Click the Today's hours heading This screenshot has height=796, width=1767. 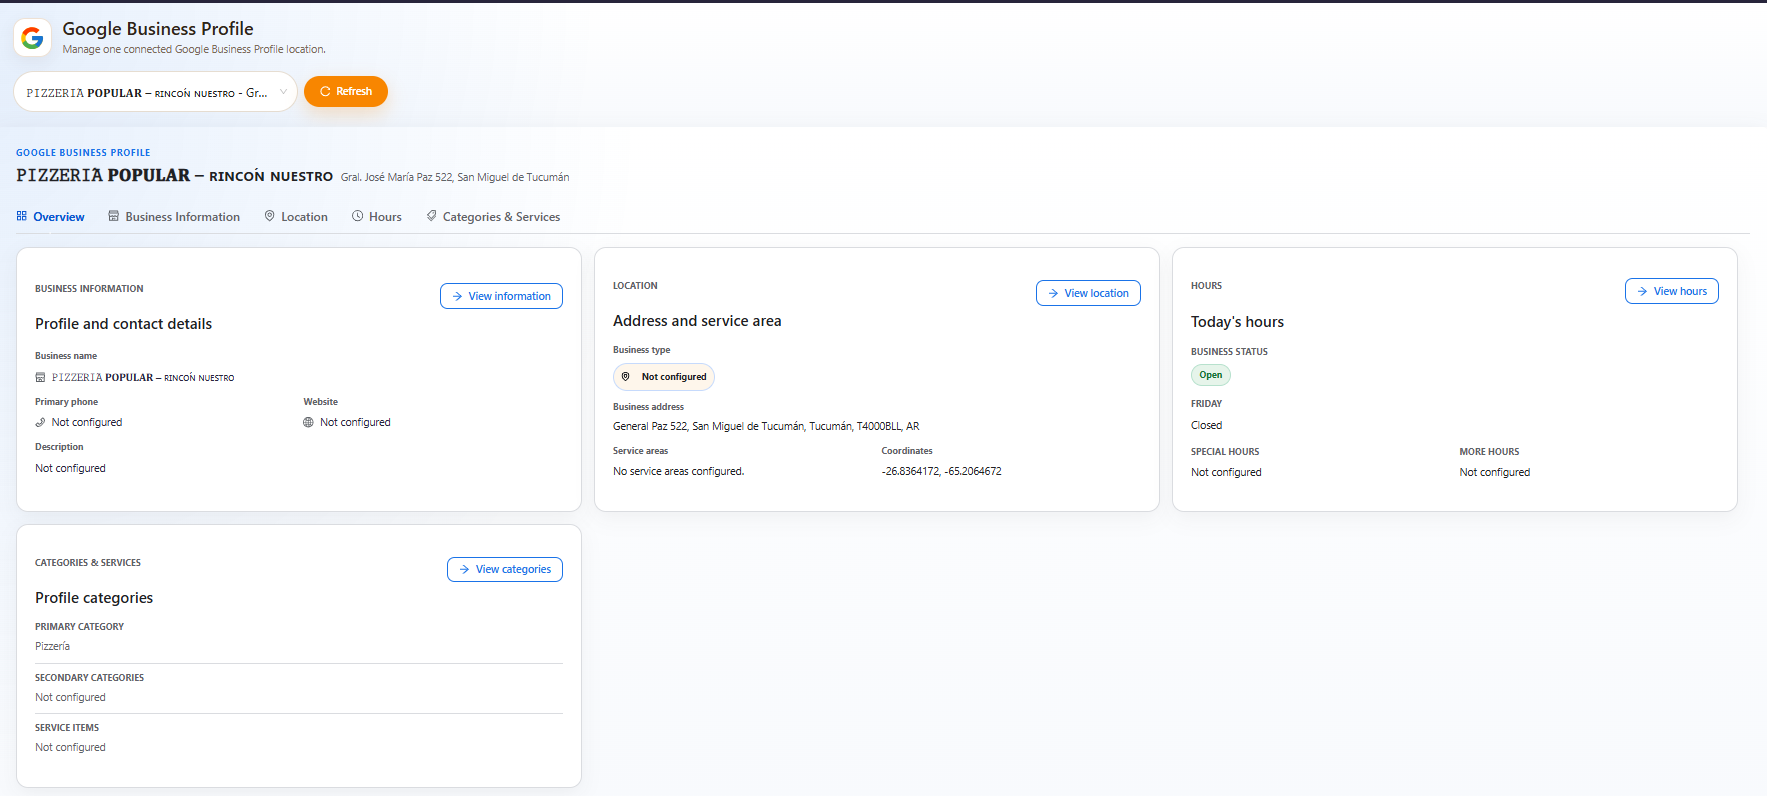(x=1237, y=322)
